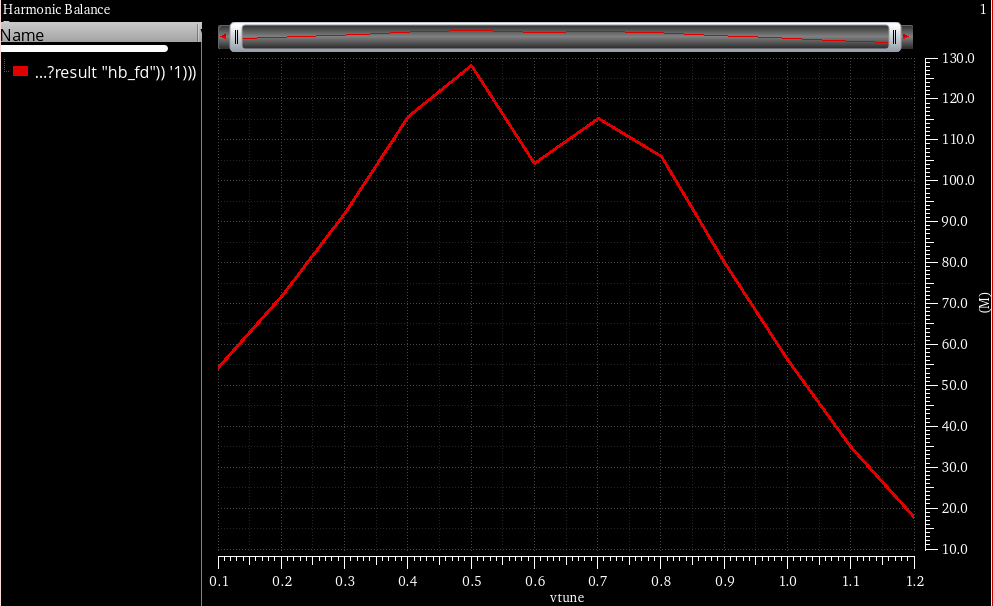Click the left zoom slider handle
993x606 pixels.
pyautogui.click(x=236, y=37)
